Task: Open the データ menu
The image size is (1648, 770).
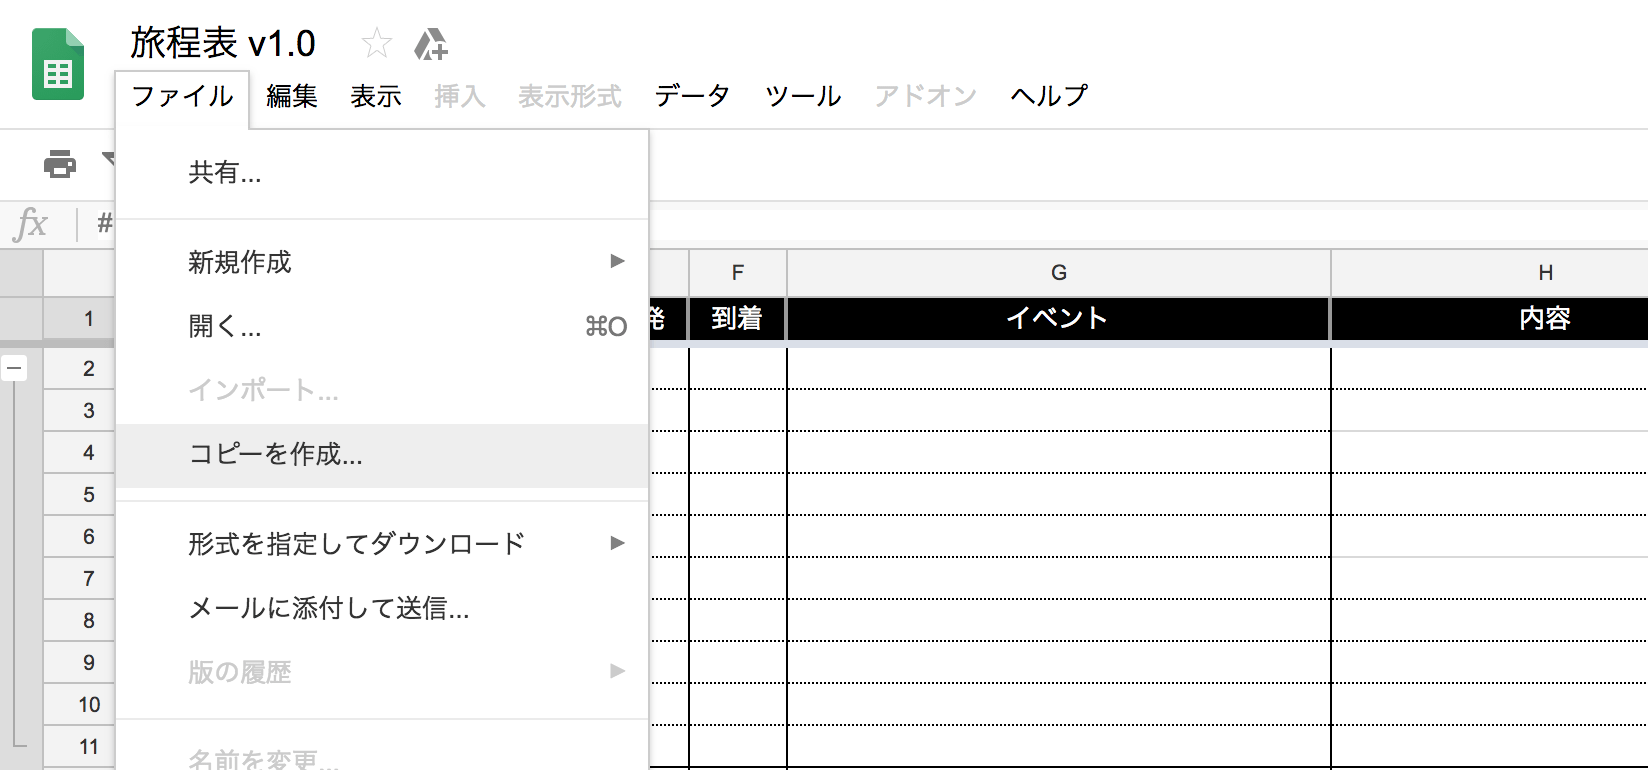Action: [x=692, y=96]
